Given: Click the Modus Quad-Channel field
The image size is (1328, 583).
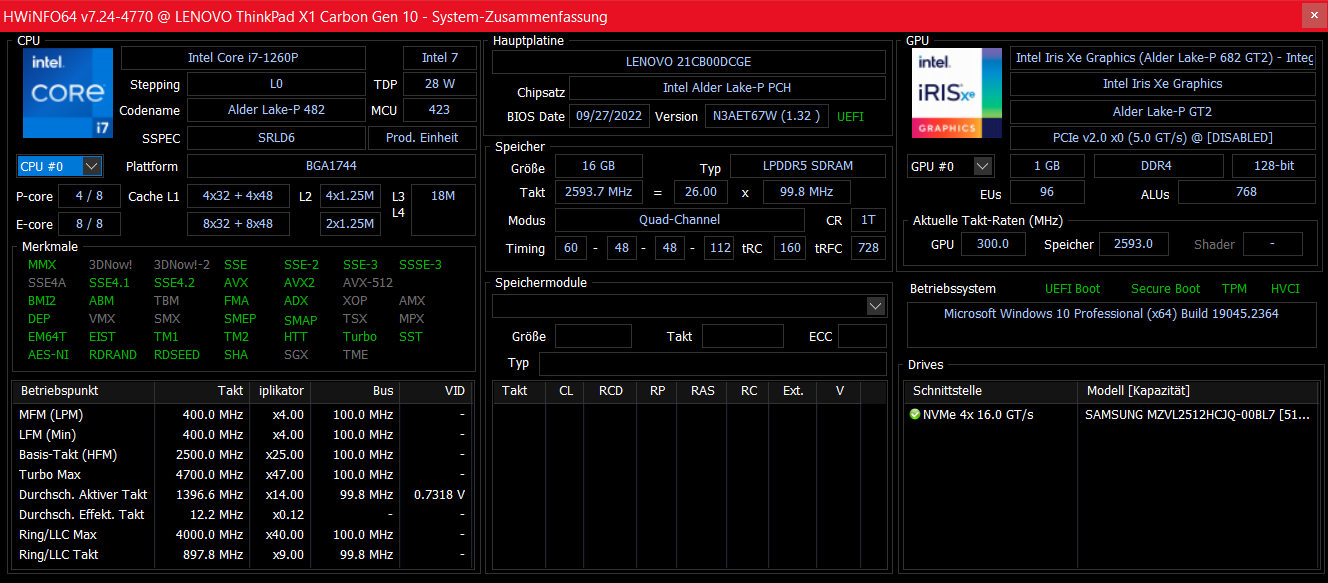Looking at the screenshot, I should coord(679,220).
